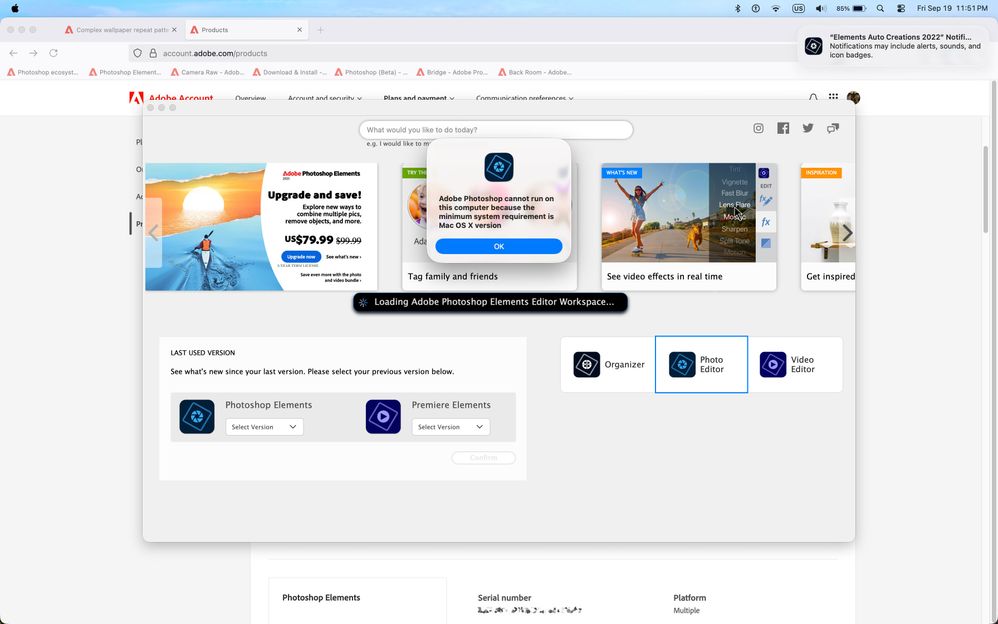Switch to Complex wallpaper repeat pattern tab
The width and height of the screenshot is (998, 624).
tap(121, 30)
